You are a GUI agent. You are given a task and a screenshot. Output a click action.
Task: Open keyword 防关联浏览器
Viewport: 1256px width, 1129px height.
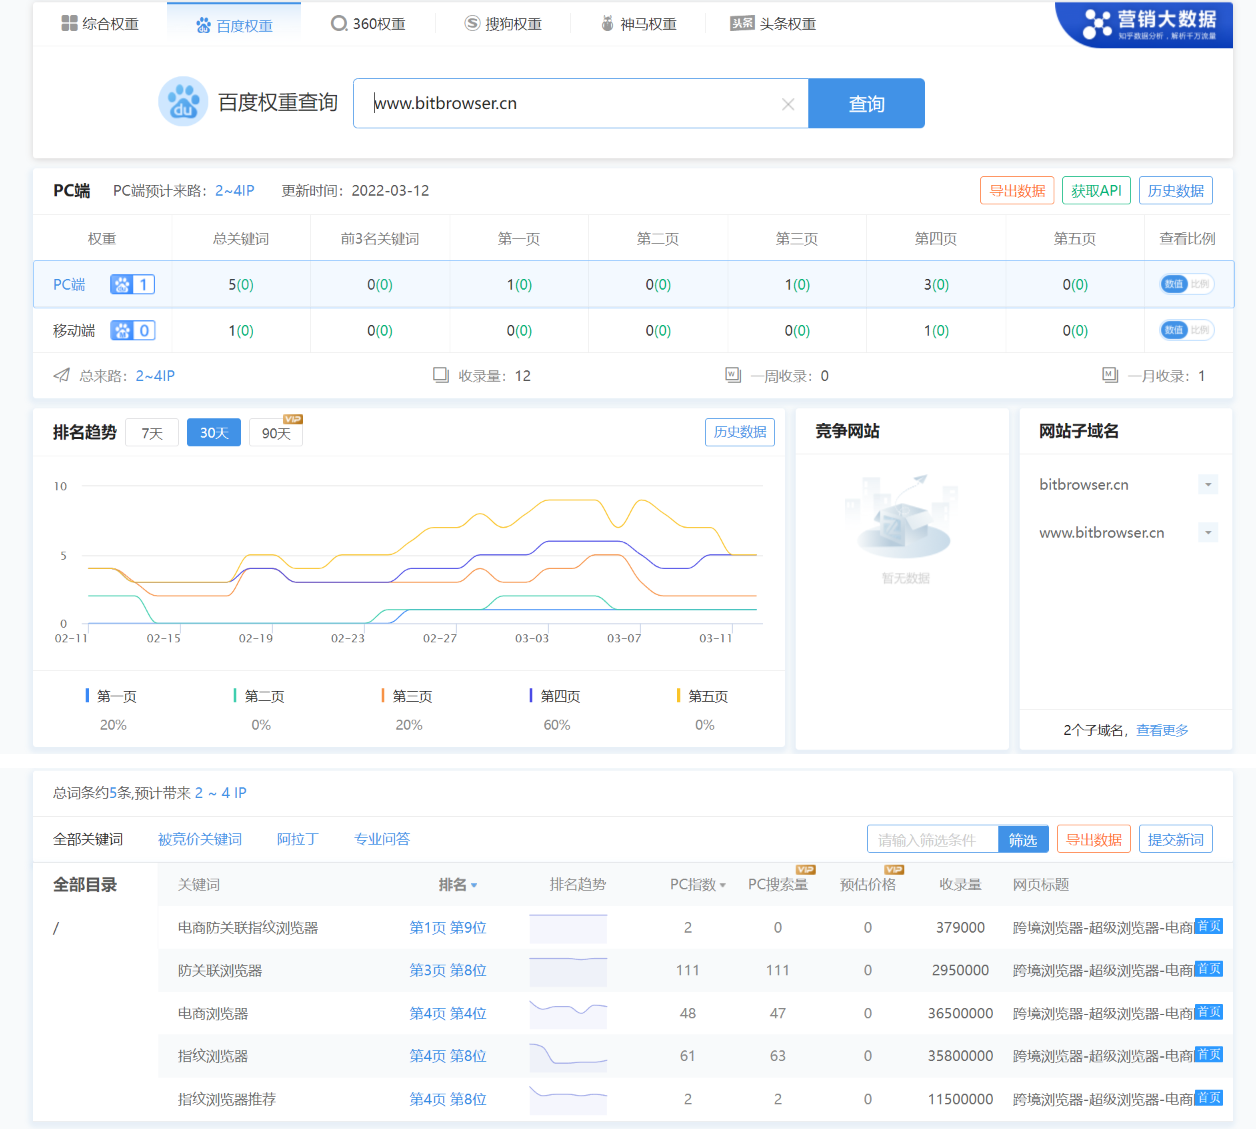pos(220,971)
